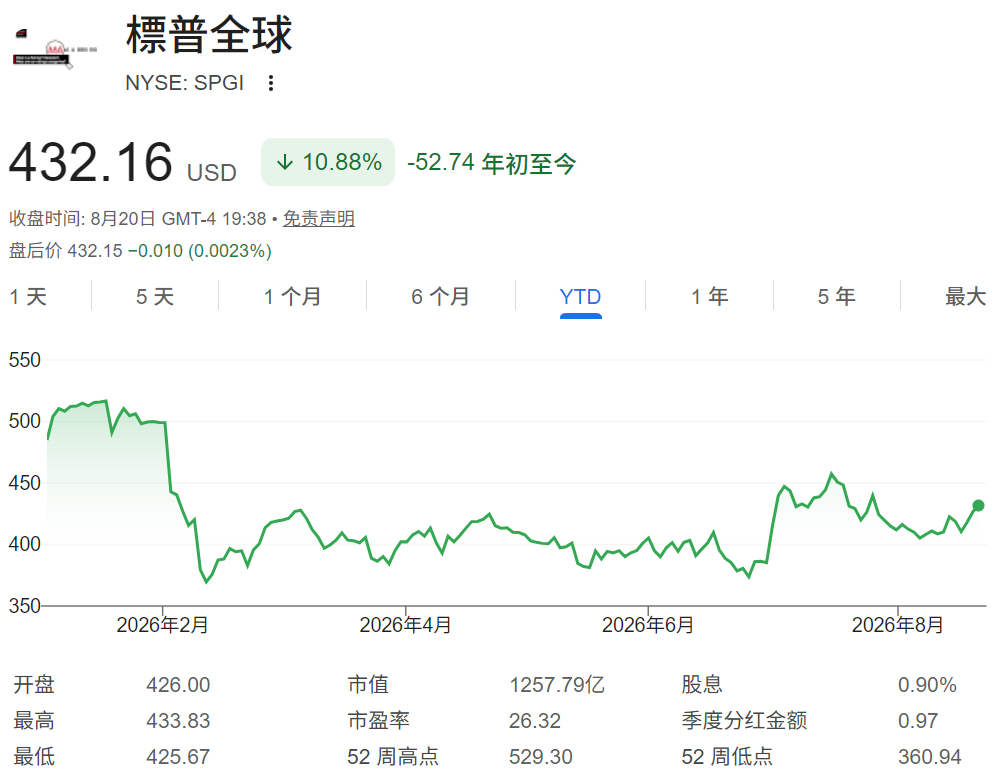Click the 季度分红金额 value 0.97
997x776 pixels.
pyautogui.click(x=918, y=721)
